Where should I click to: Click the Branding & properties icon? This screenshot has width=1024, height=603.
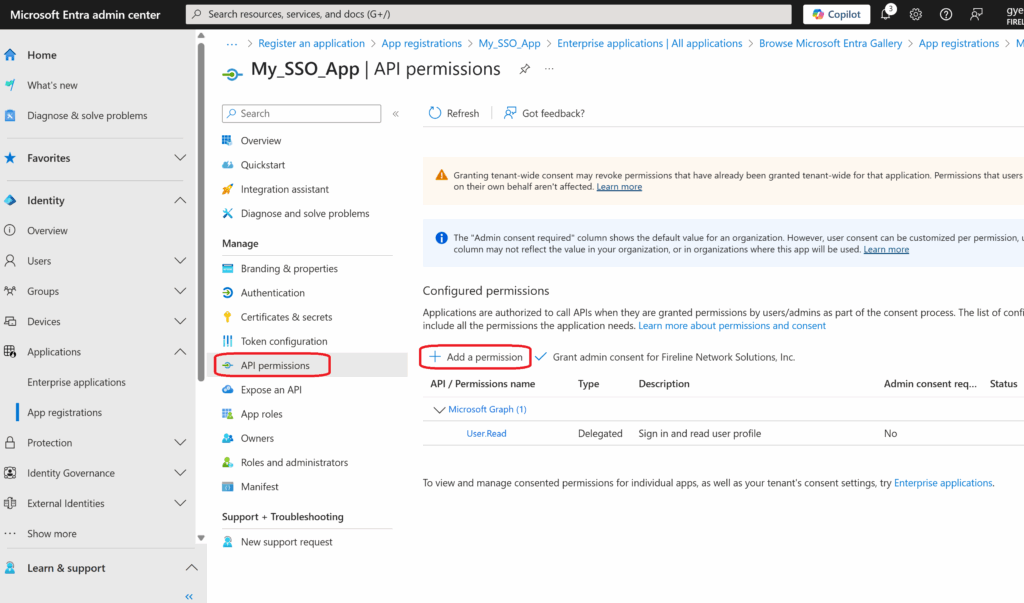point(227,269)
